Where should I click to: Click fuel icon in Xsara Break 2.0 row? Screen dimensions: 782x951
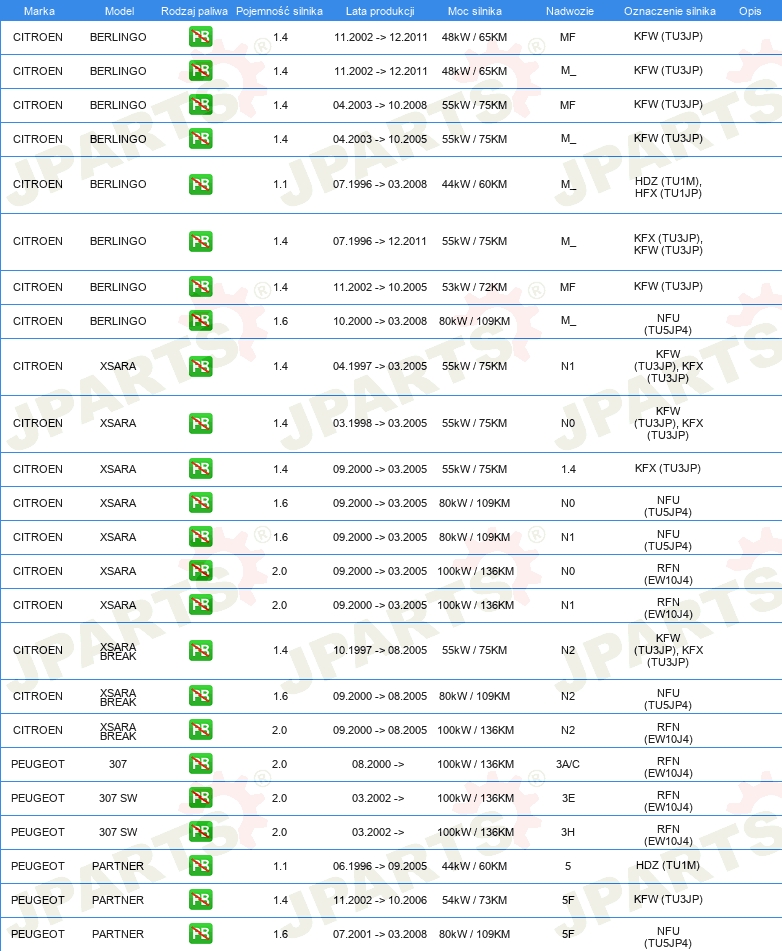201,730
